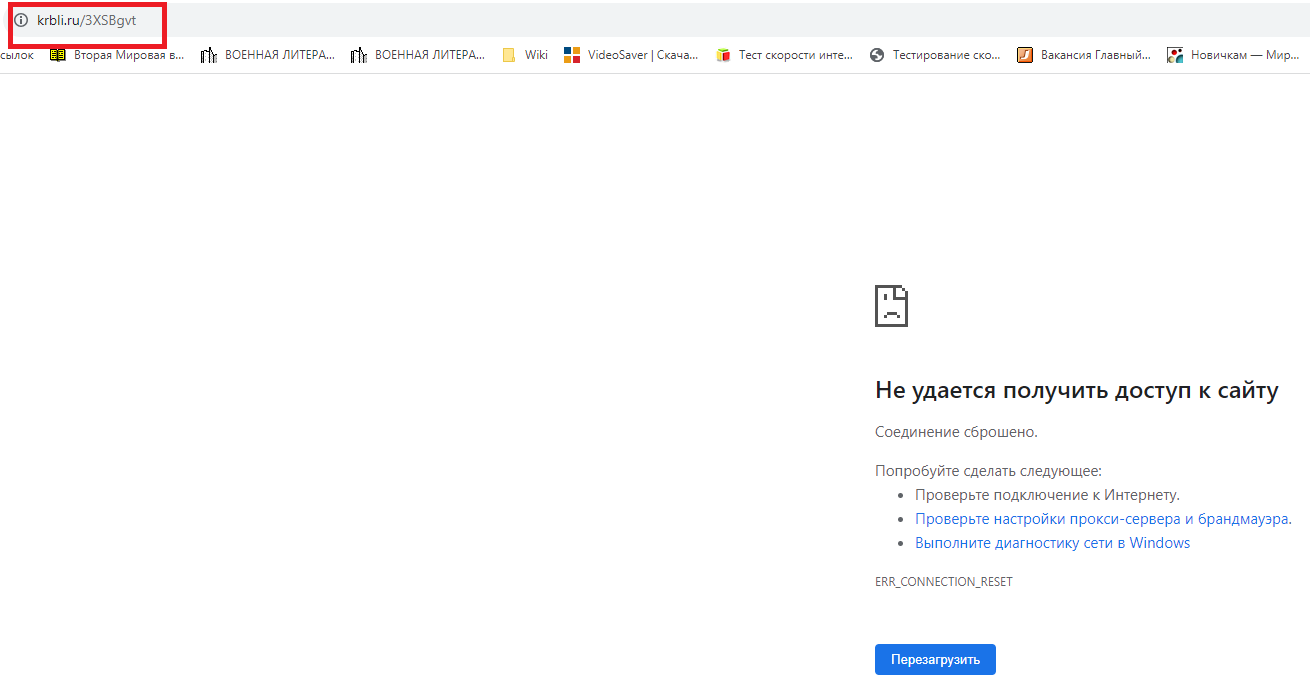Screen dimensions: 1310x693
Task: Open the Тестирование ско... bookmark
Action: [x=935, y=55]
